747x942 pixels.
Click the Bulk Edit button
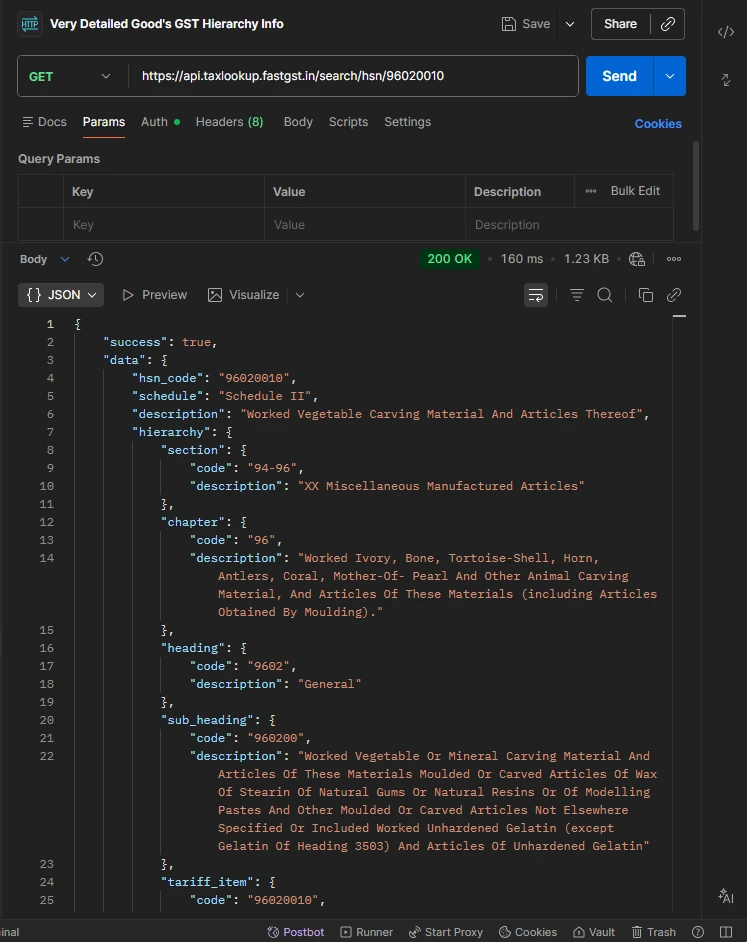pos(635,191)
